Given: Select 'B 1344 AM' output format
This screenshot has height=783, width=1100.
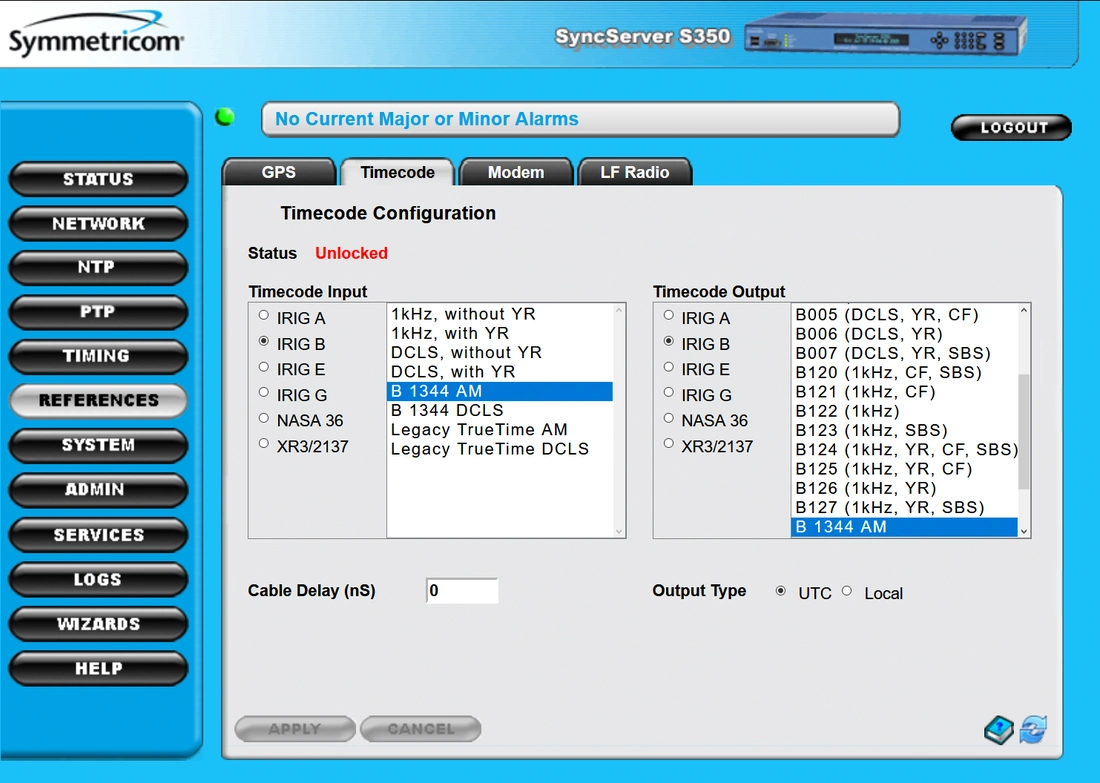Looking at the screenshot, I should [x=904, y=527].
